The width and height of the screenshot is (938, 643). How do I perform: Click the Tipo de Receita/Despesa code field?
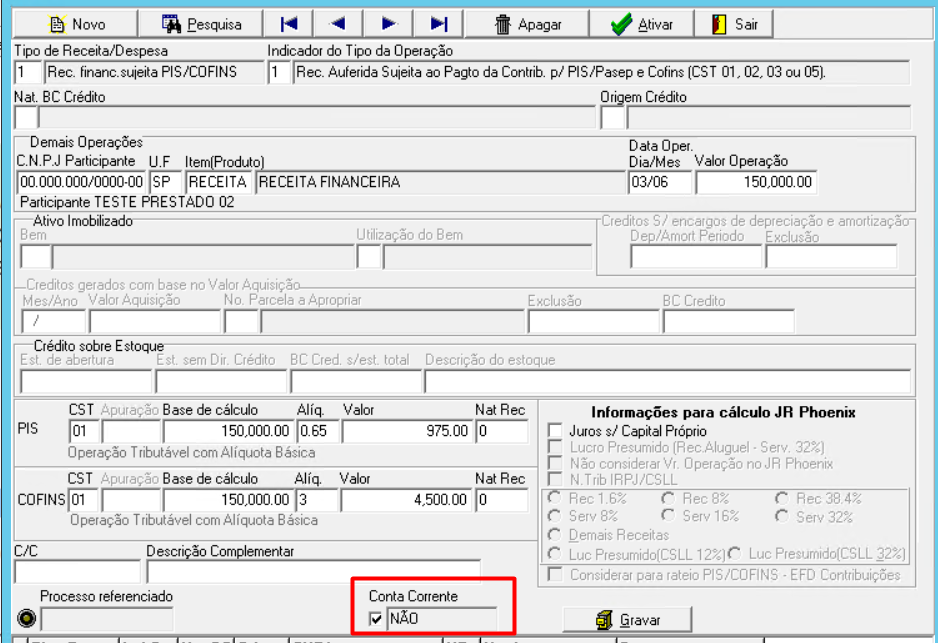point(28,72)
